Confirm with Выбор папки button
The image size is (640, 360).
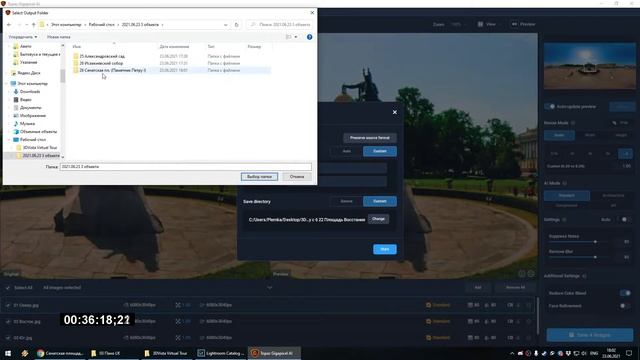pos(259,177)
